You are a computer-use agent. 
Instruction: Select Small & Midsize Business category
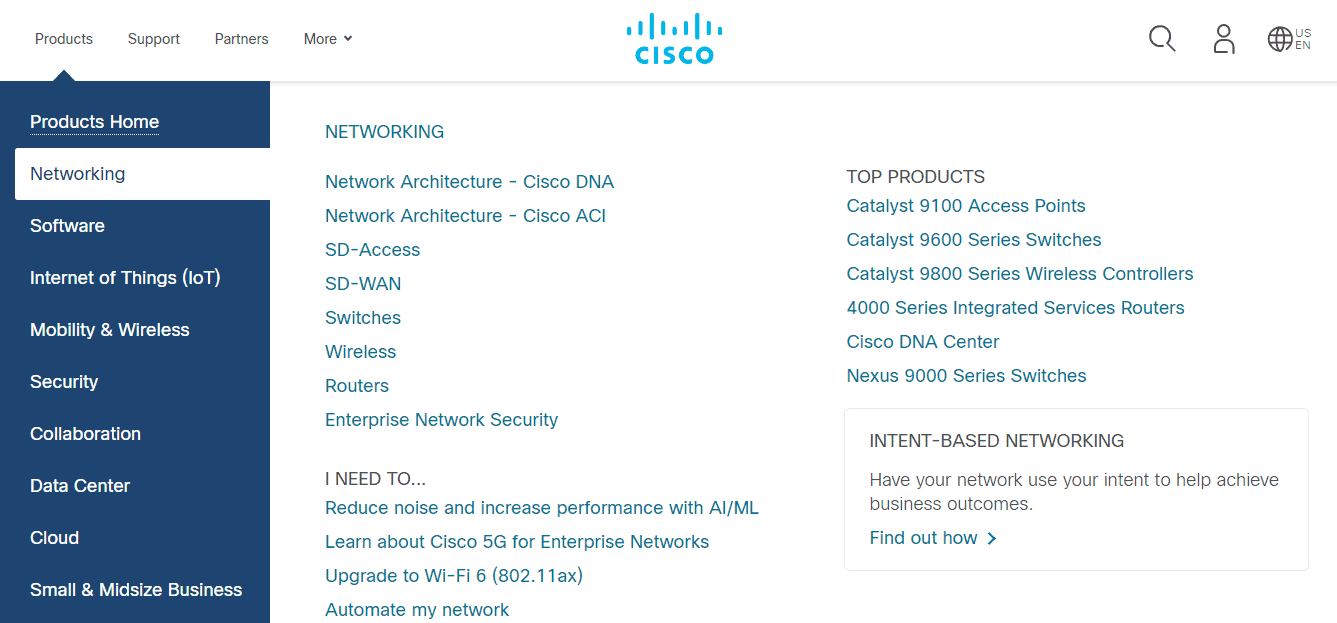point(136,589)
